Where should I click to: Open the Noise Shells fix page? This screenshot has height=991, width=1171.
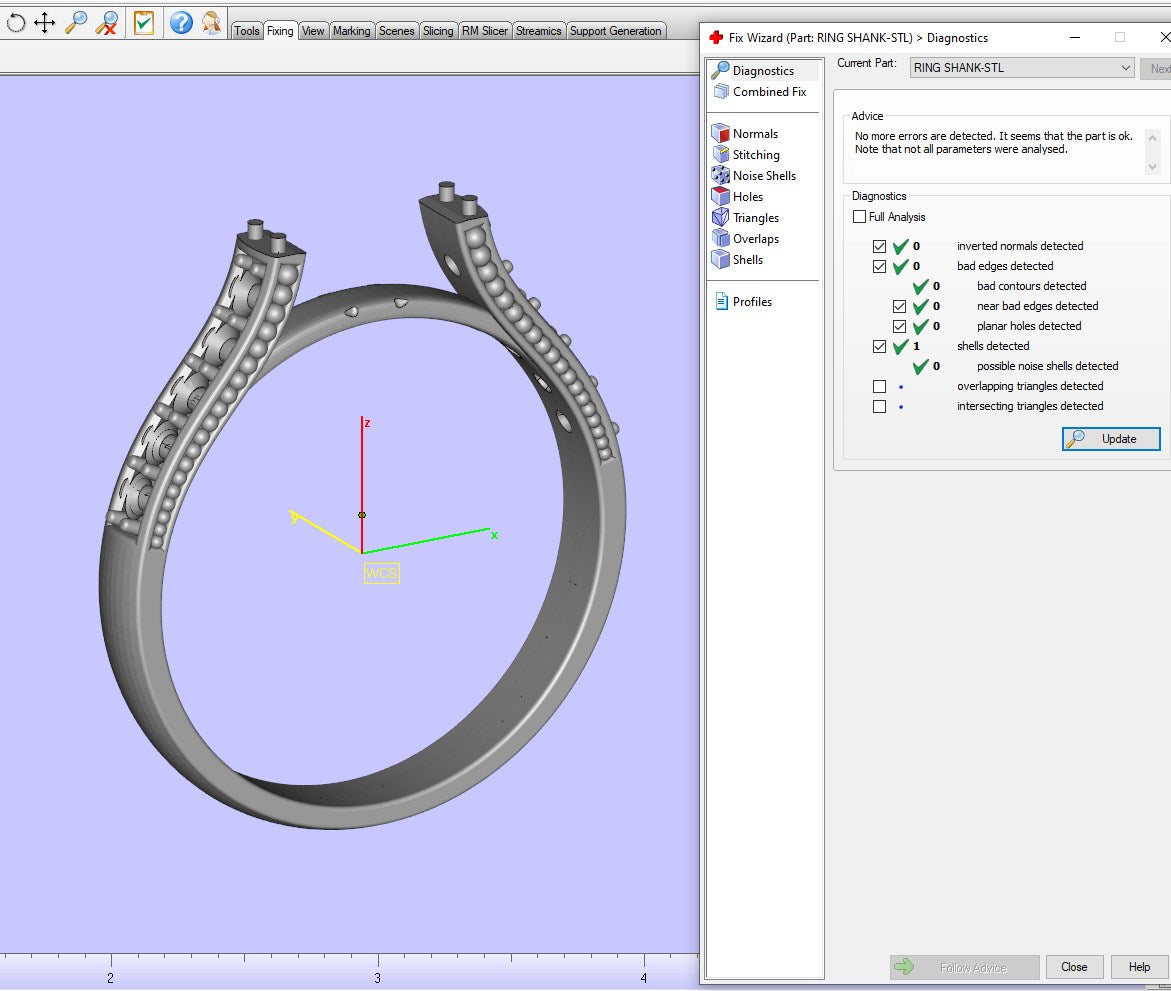click(x=764, y=176)
